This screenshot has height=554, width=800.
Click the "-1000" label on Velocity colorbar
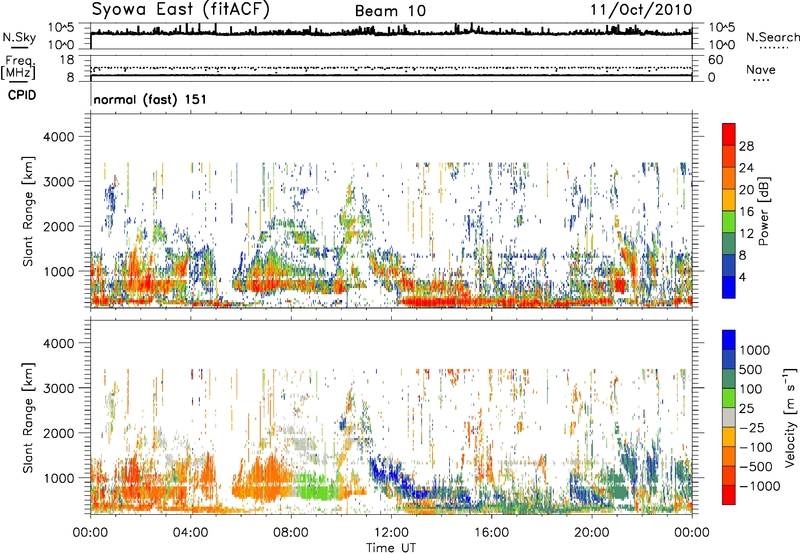[x=759, y=486]
